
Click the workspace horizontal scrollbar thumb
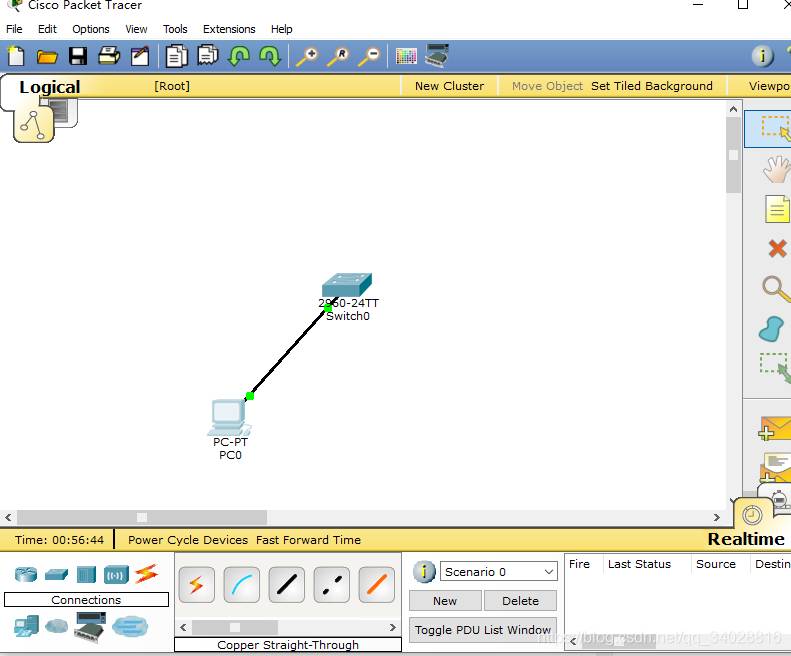point(142,517)
